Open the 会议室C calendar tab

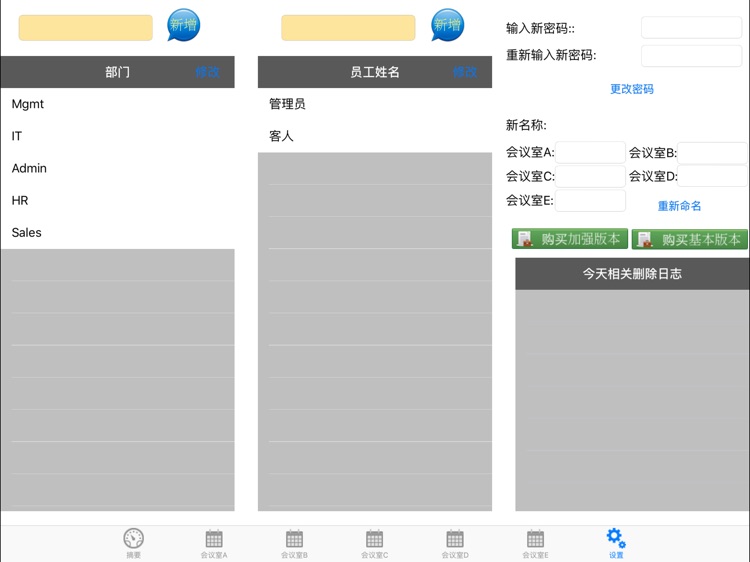coord(375,544)
